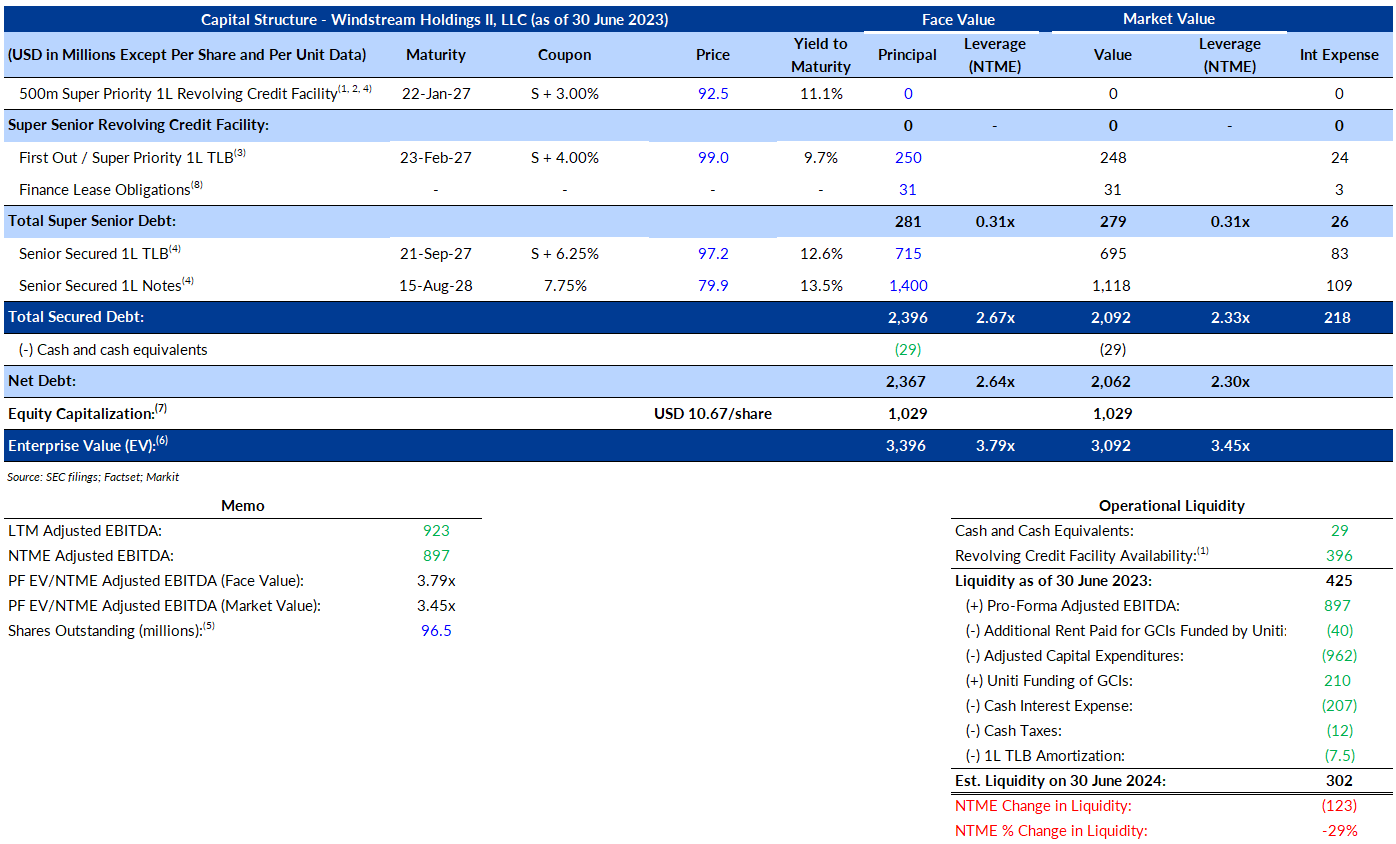Click the "Market Value" column group header

point(1169,19)
